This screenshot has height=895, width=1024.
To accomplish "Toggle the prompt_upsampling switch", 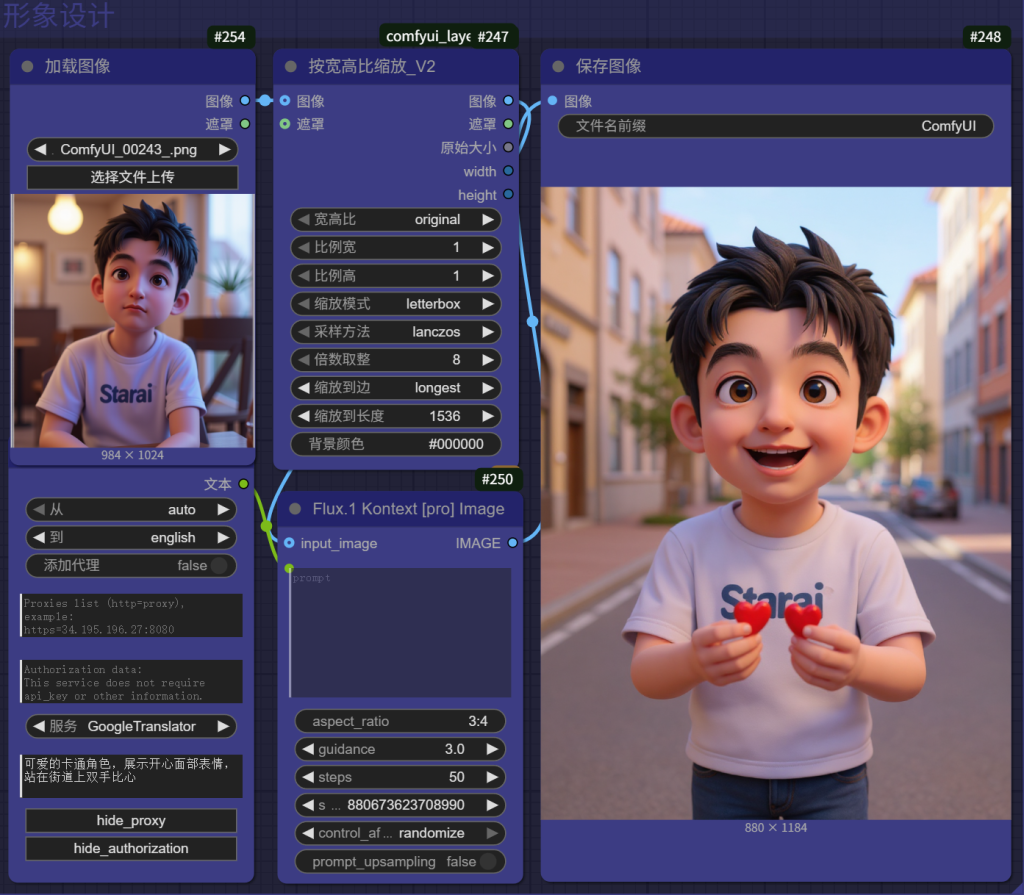I will pyautogui.click(x=488, y=862).
